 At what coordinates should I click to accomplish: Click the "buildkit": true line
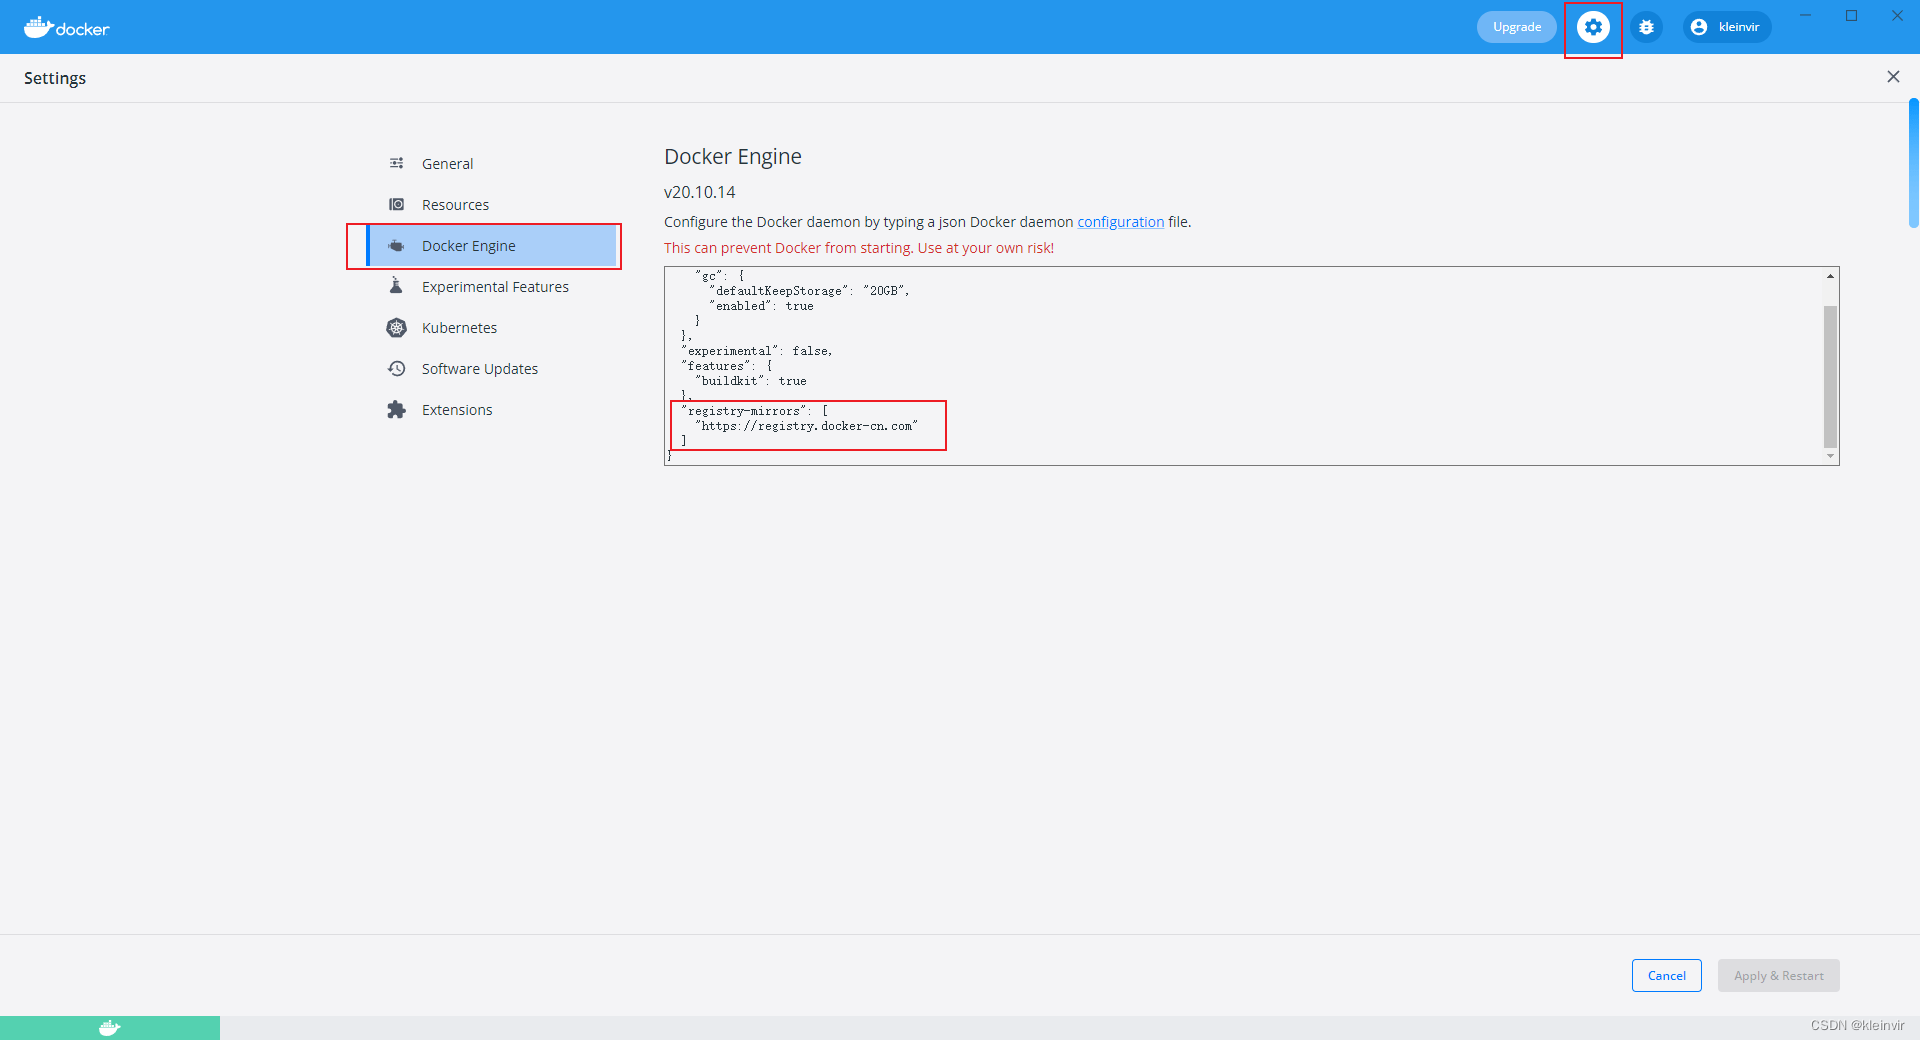tap(750, 381)
